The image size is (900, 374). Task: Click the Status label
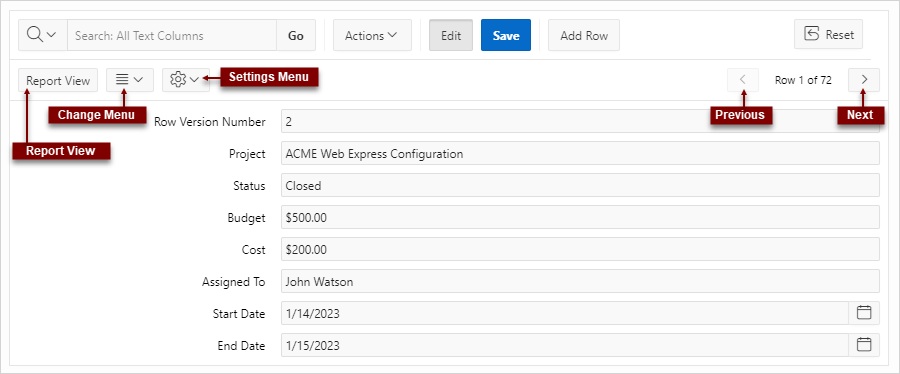(x=249, y=186)
